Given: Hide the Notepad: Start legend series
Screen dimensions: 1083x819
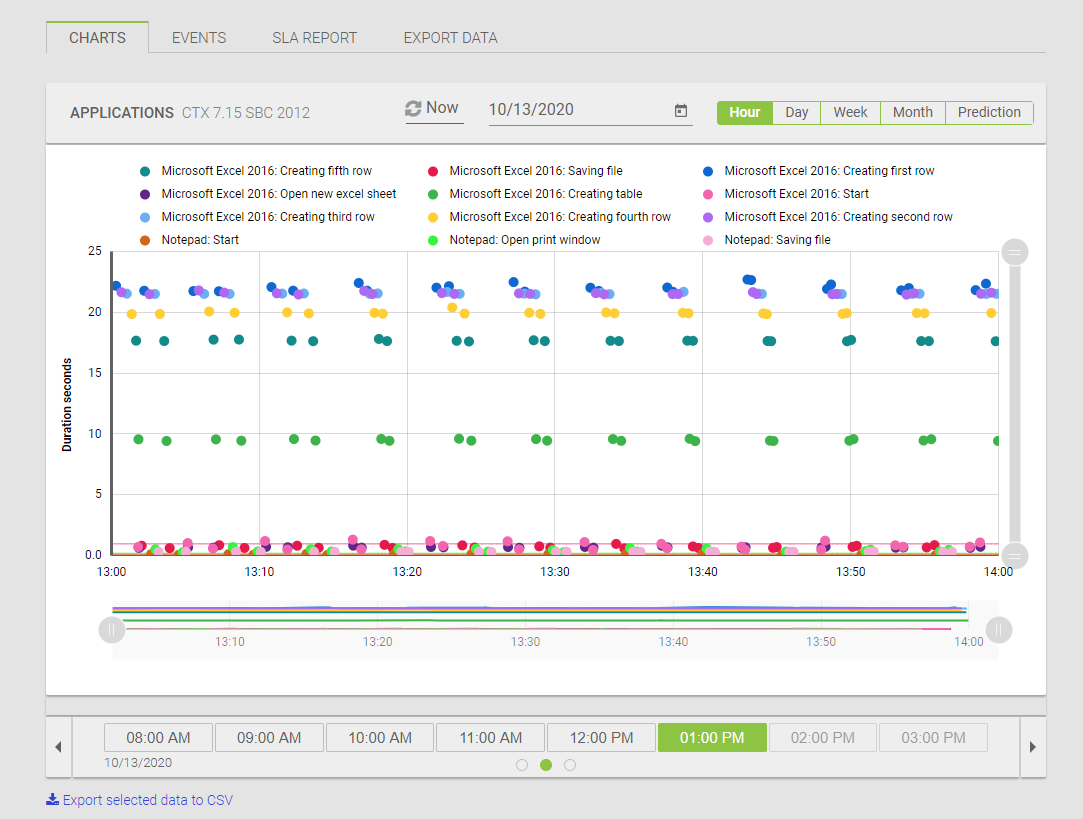Looking at the screenshot, I should [199, 240].
